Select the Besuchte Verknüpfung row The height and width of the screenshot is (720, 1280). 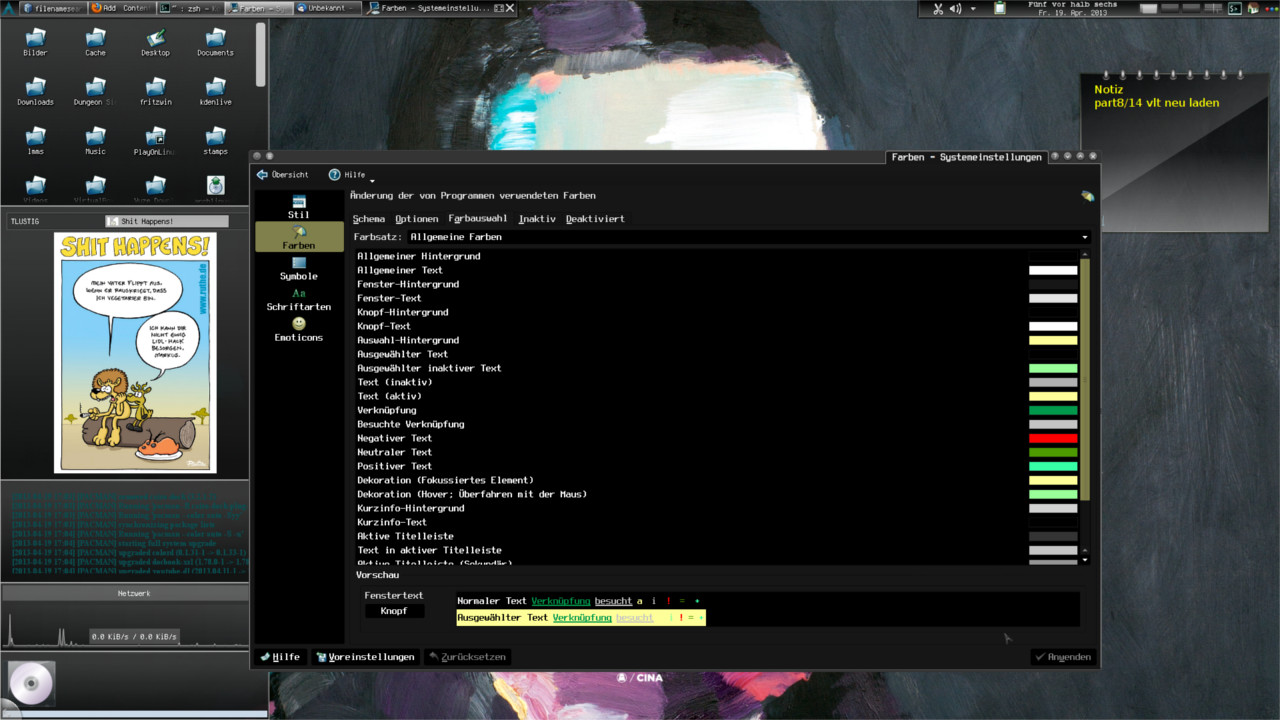(x=717, y=424)
